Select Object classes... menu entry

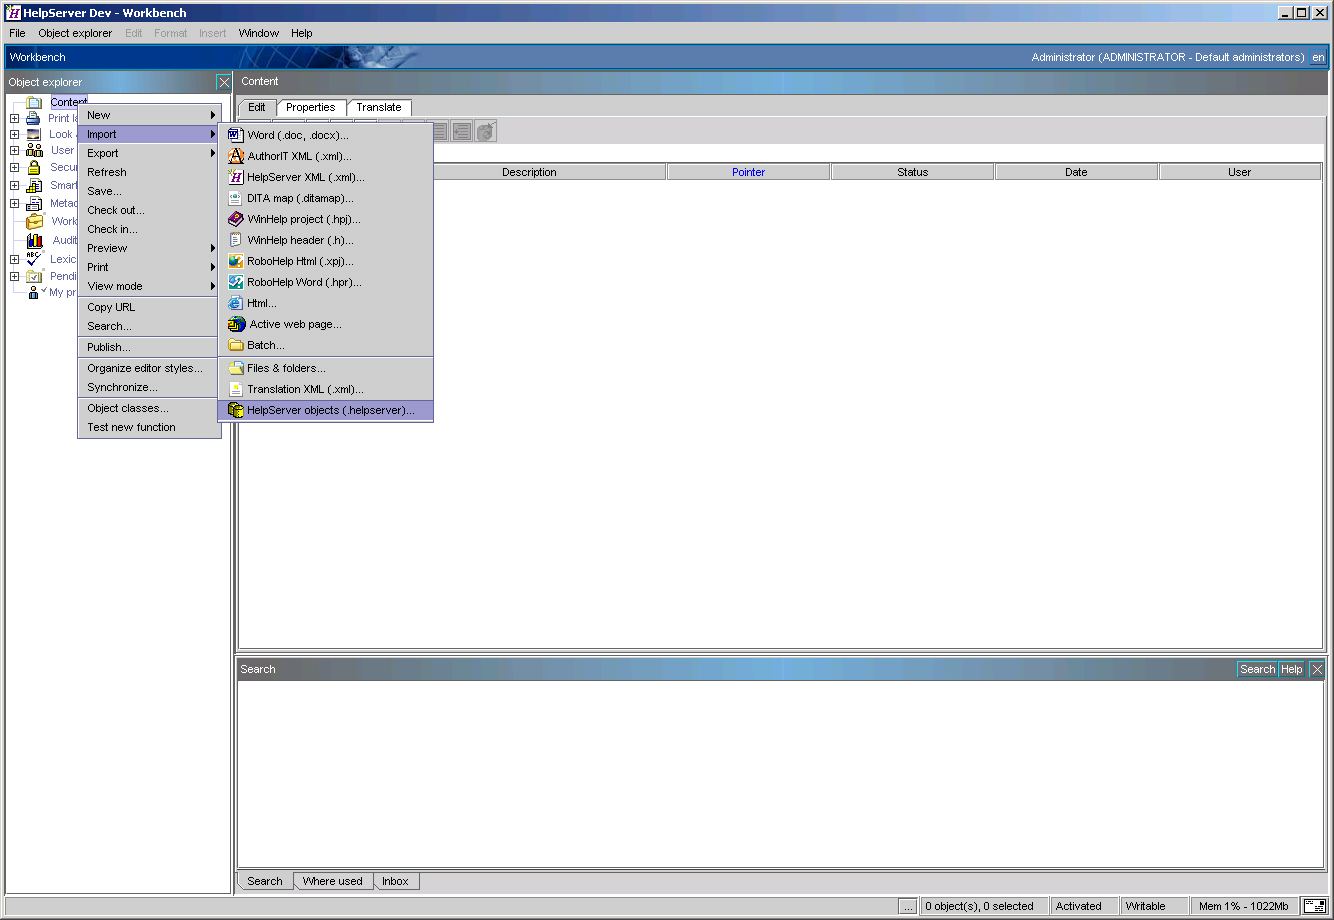tap(149, 408)
